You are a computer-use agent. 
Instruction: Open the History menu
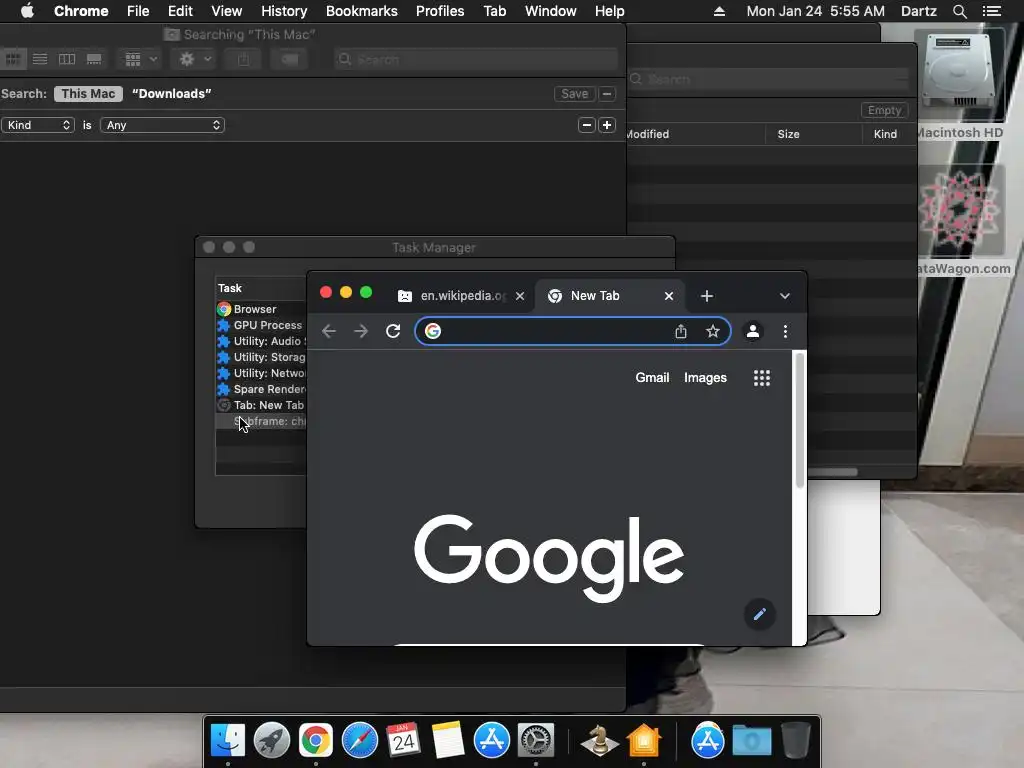pyautogui.click(x=283, y=11)
